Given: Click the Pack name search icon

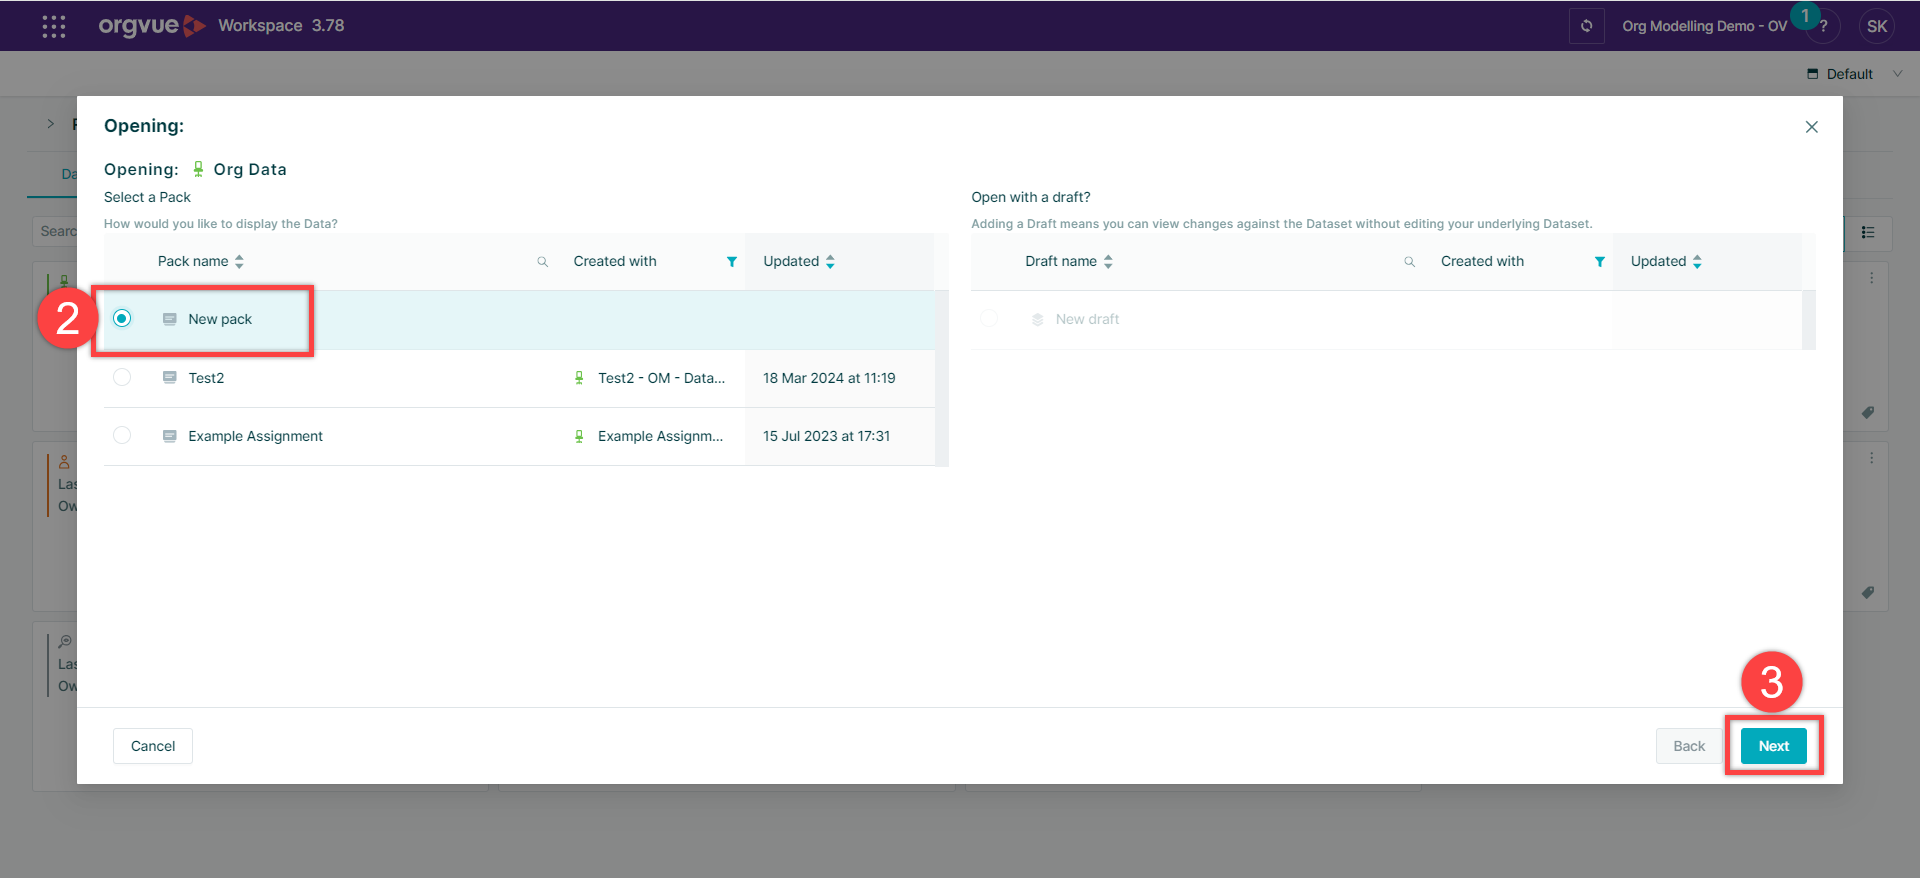Looking at the screenshot, I should pos(543,262).
